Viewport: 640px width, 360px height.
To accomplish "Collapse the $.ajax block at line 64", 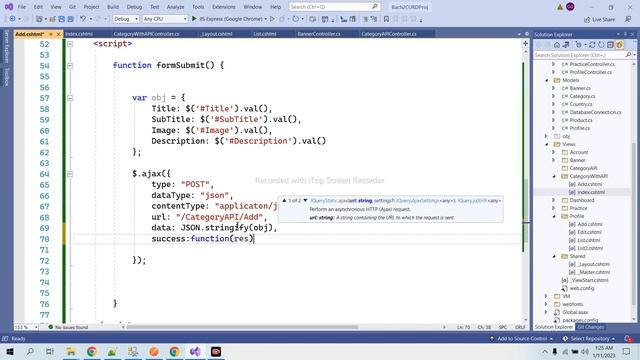I will click(70, 174).
